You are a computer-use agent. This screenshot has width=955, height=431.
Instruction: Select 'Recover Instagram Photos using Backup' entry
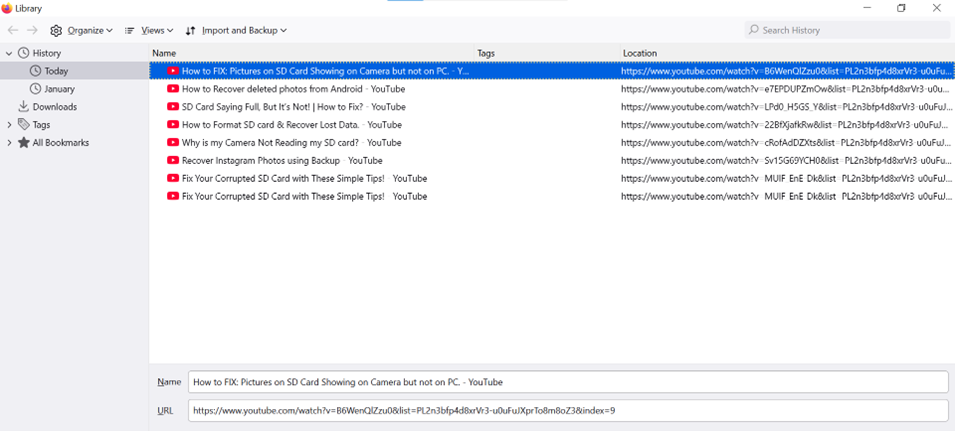(x=552, y=161)
